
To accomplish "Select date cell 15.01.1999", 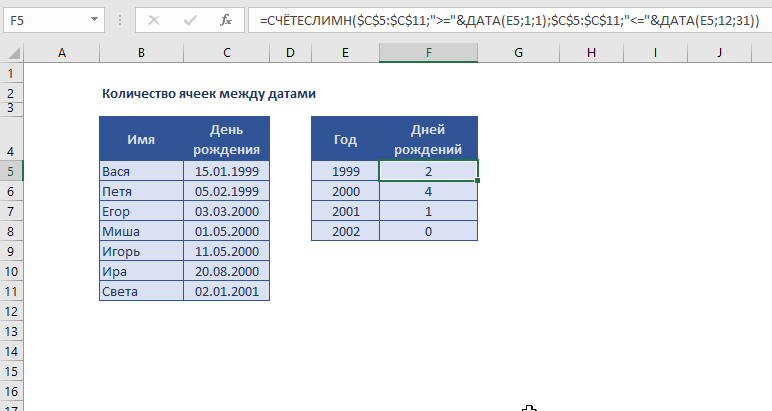I will 226,171.
